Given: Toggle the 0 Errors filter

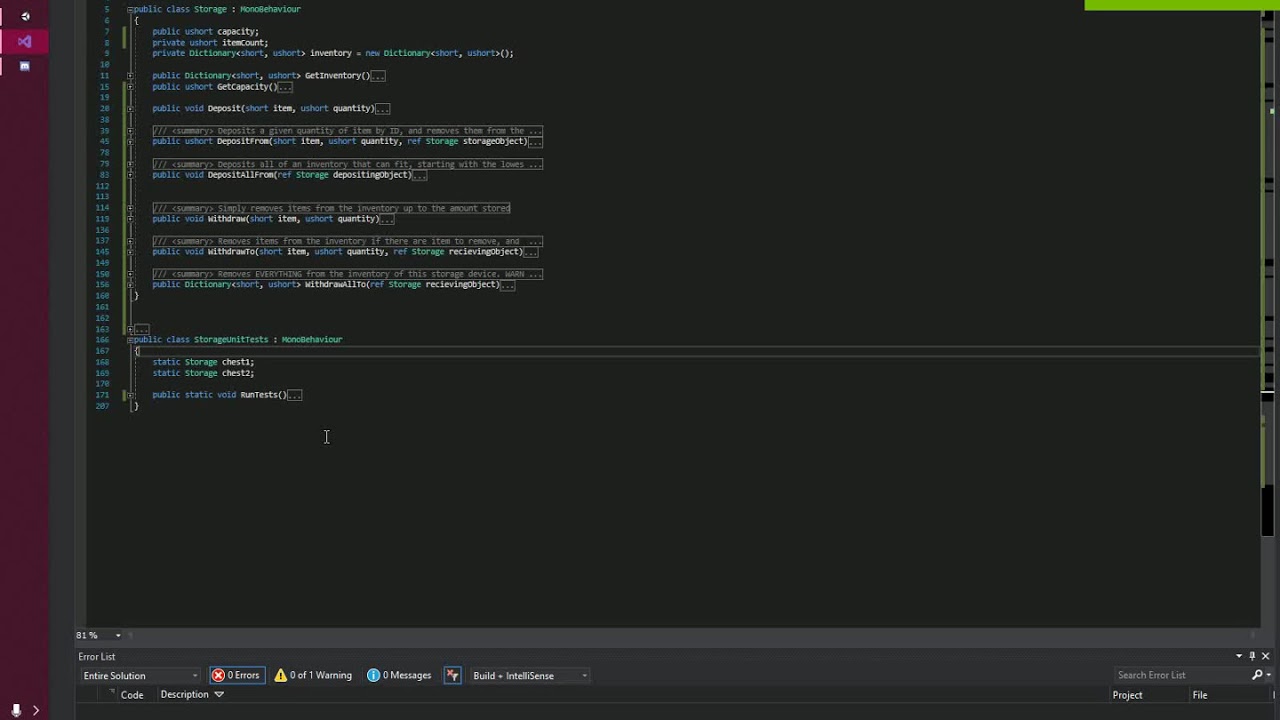Looking at the screenshot, I should point(235,675).
